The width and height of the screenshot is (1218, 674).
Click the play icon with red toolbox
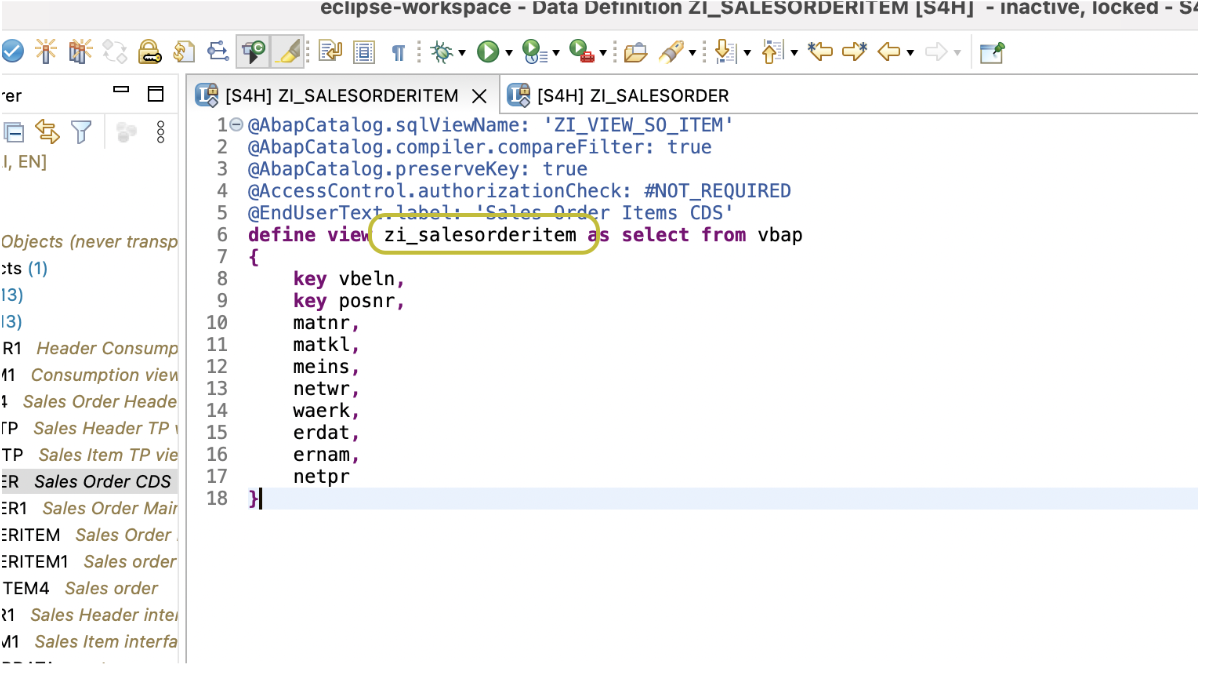[582, 51]
